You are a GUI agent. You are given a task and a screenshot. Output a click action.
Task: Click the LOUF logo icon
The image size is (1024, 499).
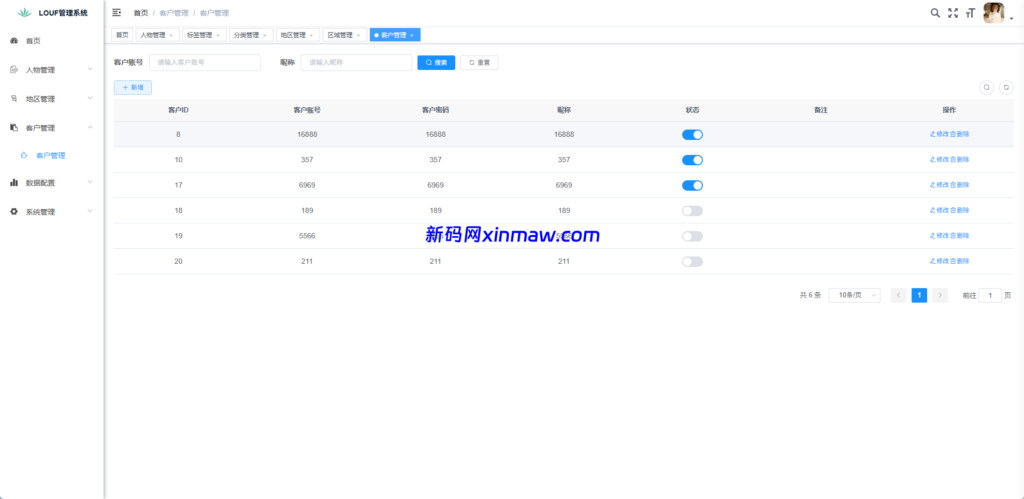point(25,12)
